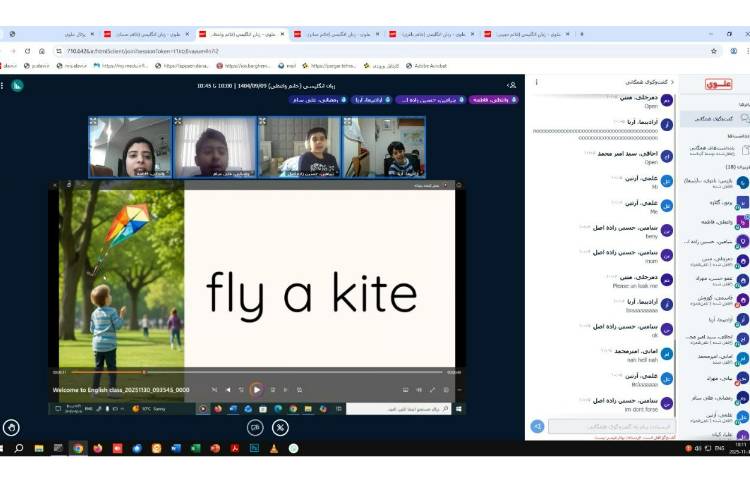Click the session logo icon top-left
The width and height of the screenshot is (750, 480).
[17, 85]
